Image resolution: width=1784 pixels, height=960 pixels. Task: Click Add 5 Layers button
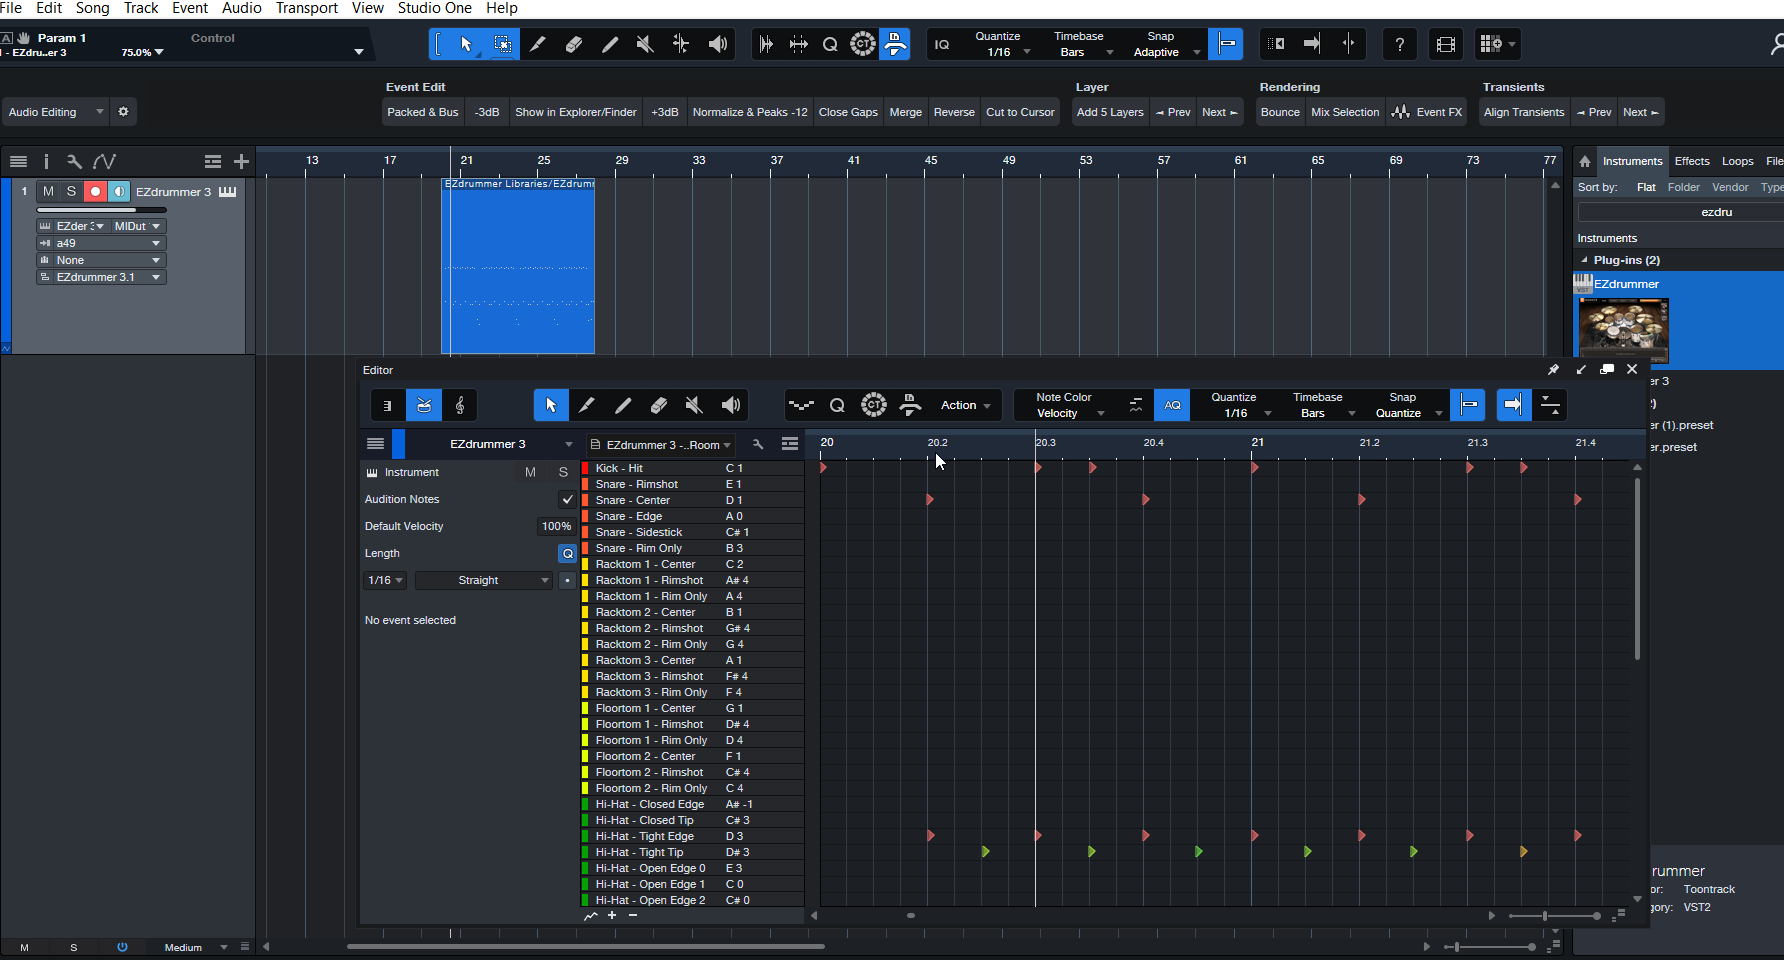coord(1110,112)
